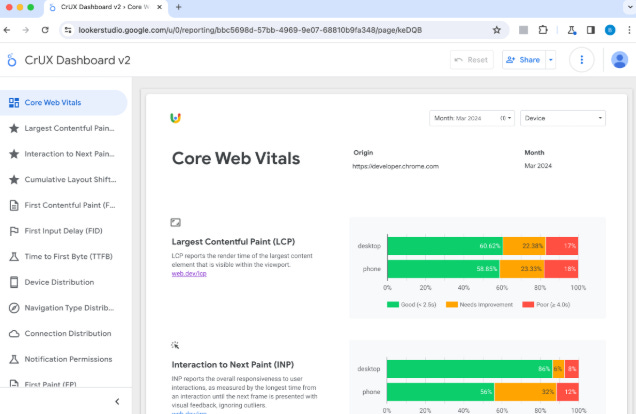Close the CrUX Dashboard v2 tab
The width and height of the screenshot is (636, 414).
(159, 7)
